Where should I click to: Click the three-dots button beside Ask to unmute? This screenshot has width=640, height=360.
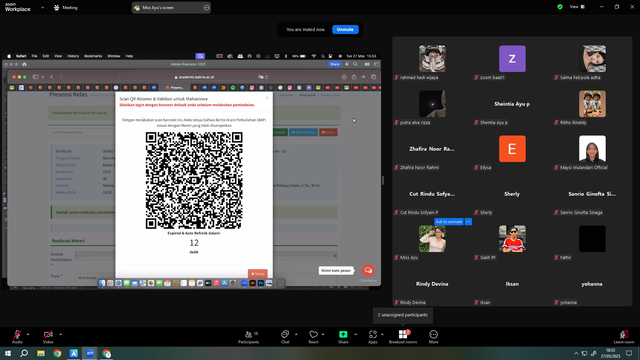point(469,222)
